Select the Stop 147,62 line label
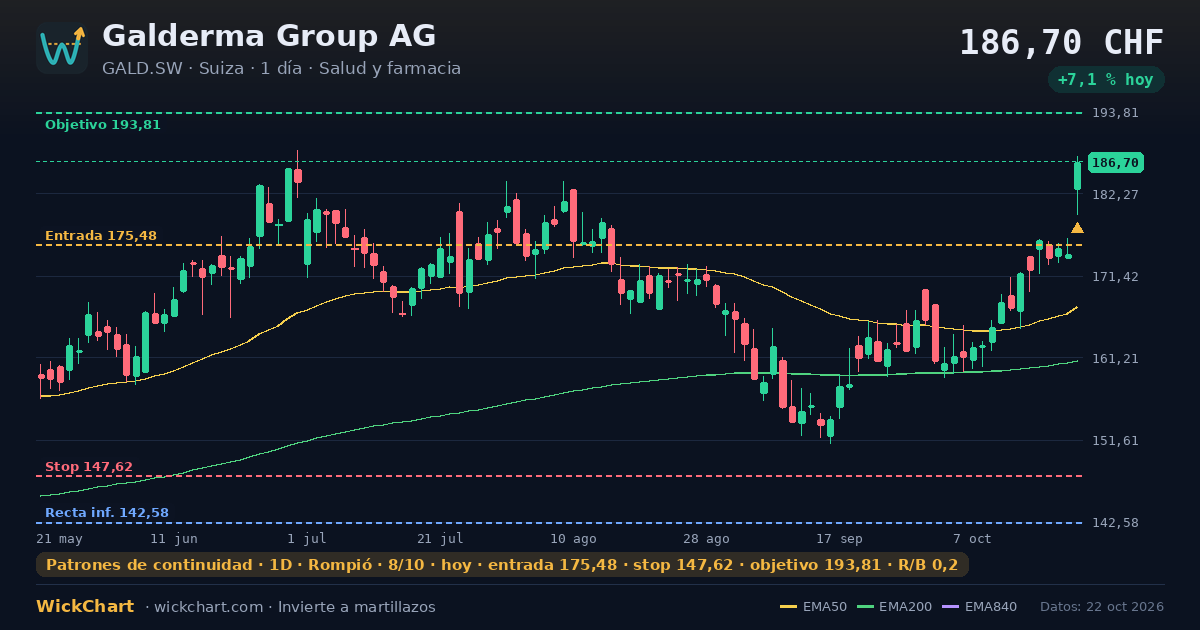The height and width of the screenshot is (630, 1200). pyautogui.click(x=89, y=467)
